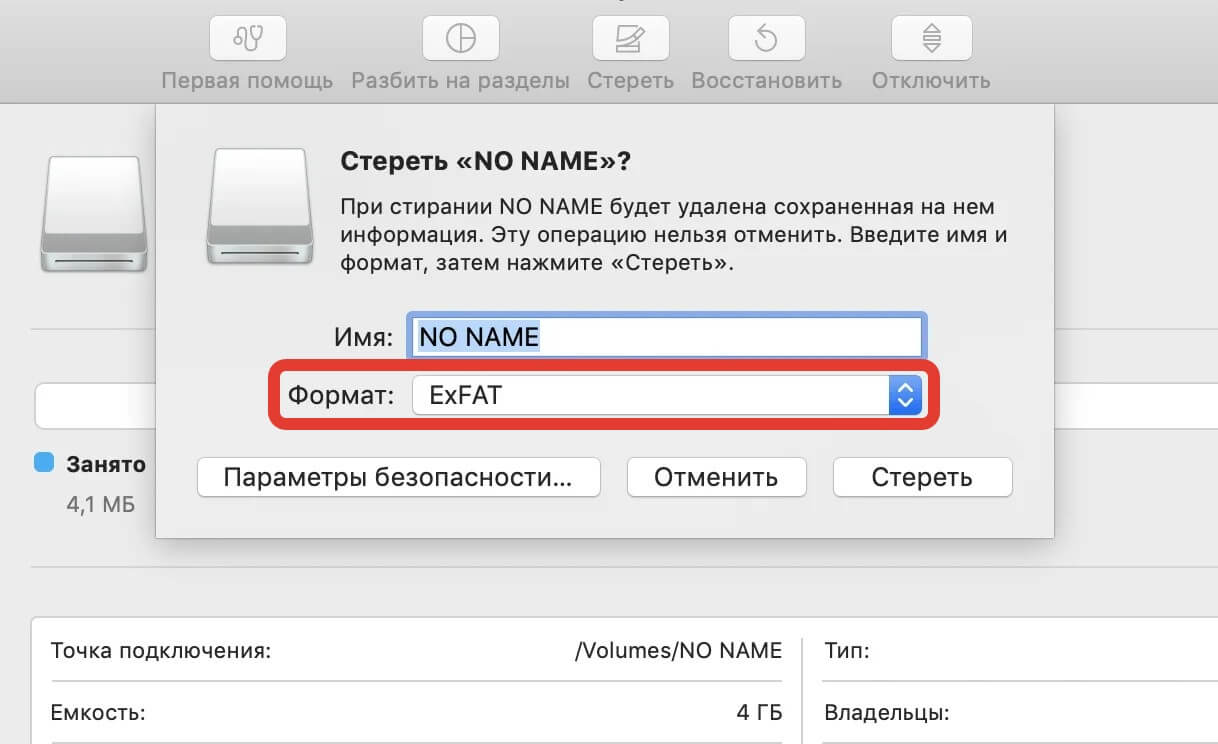Select the drive icon behind the dialog
Viewport: 1218px width, 744px height.
coord(94,213)
